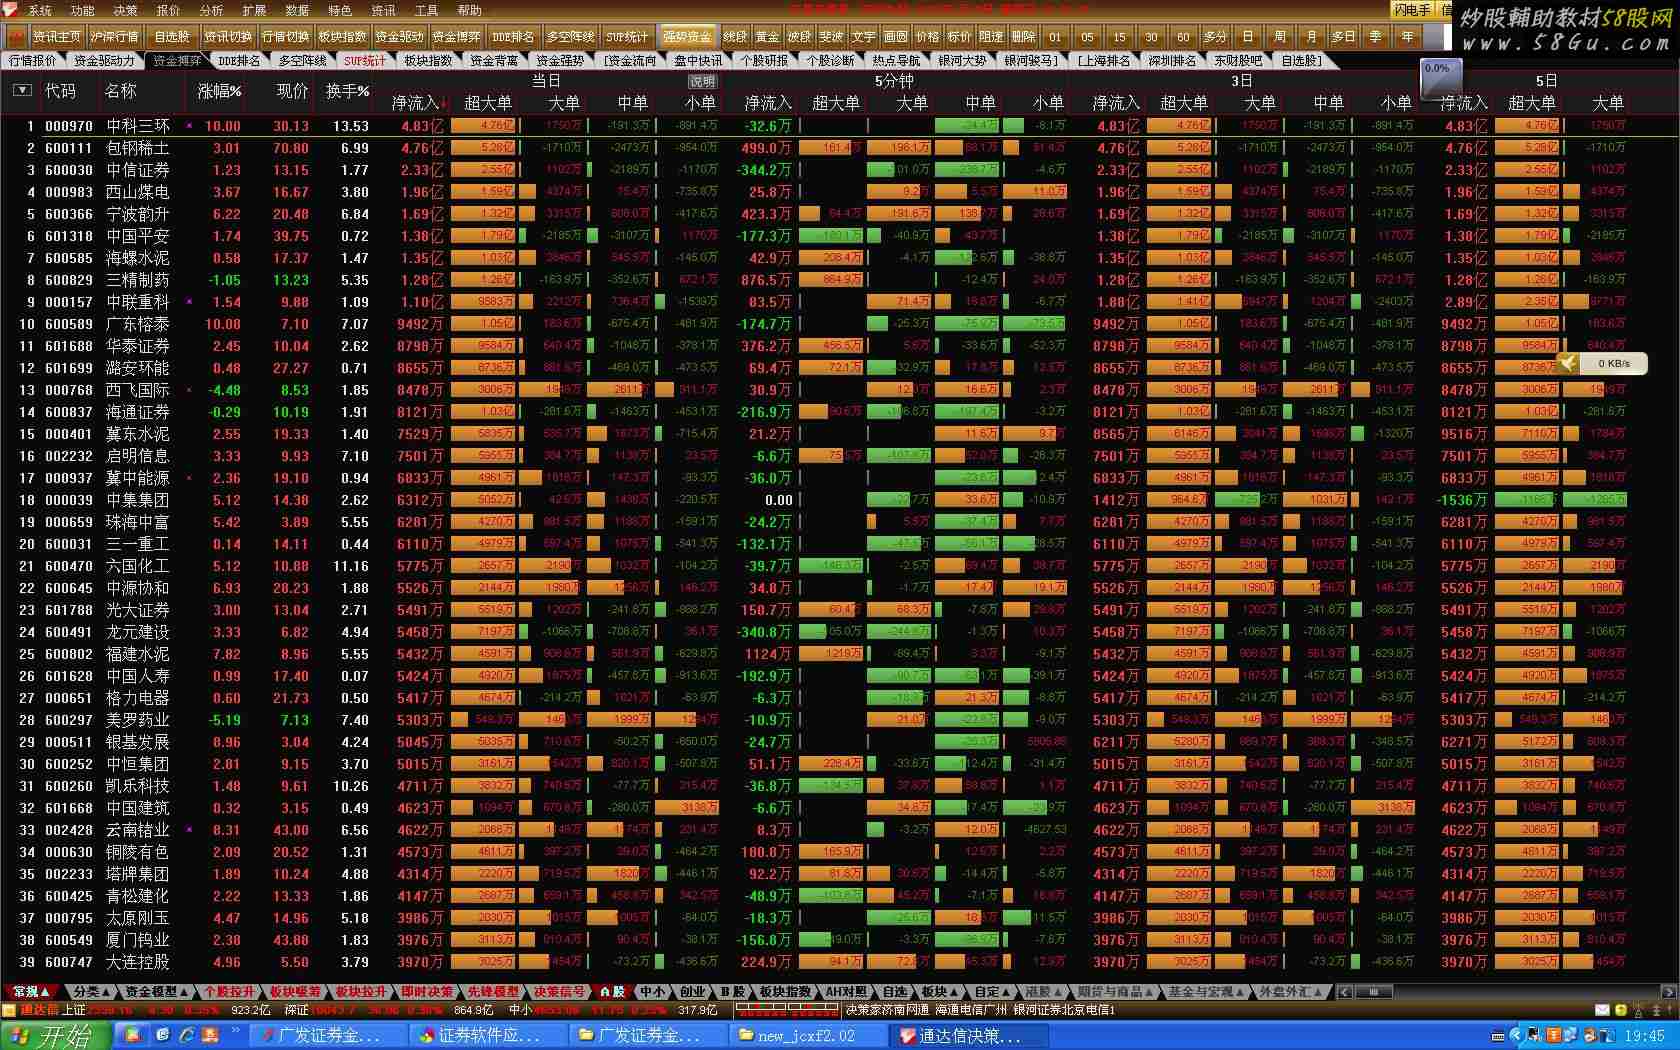Switch to the red SUP统计 tab
This screenshot has width=1680, height=1050.
click(364, 60)
